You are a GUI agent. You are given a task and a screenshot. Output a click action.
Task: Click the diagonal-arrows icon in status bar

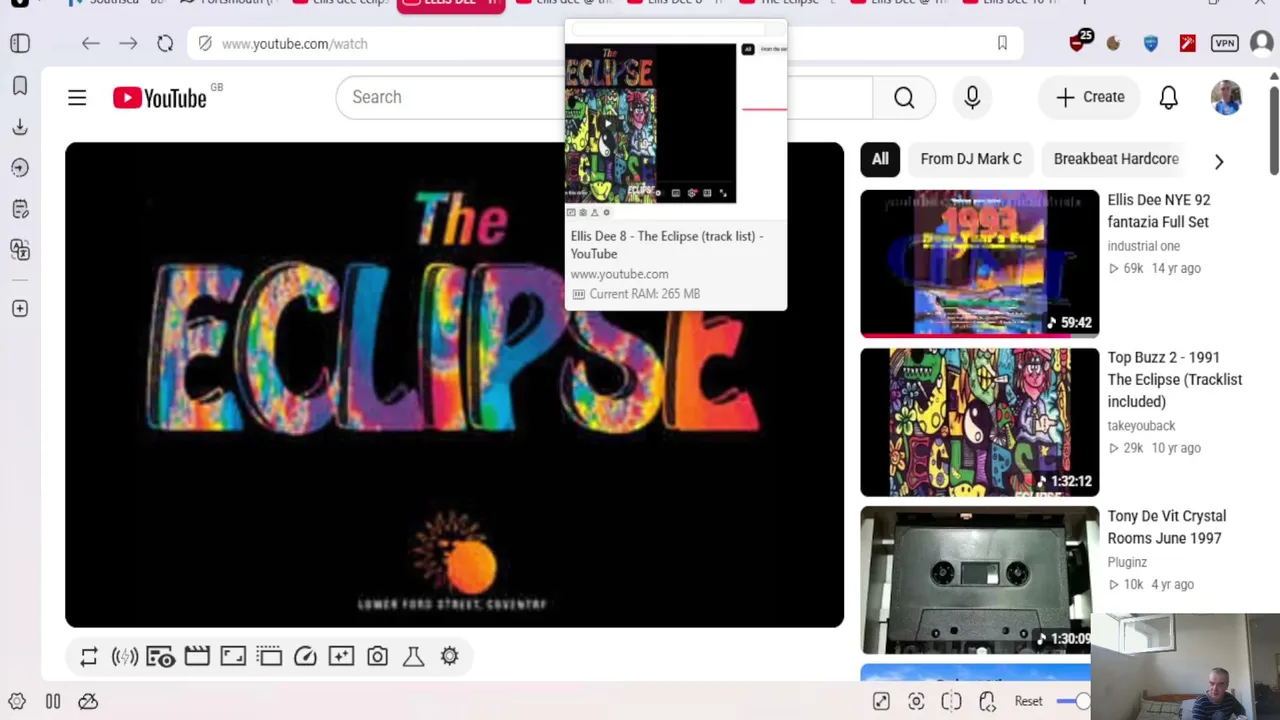click(881, 701)
